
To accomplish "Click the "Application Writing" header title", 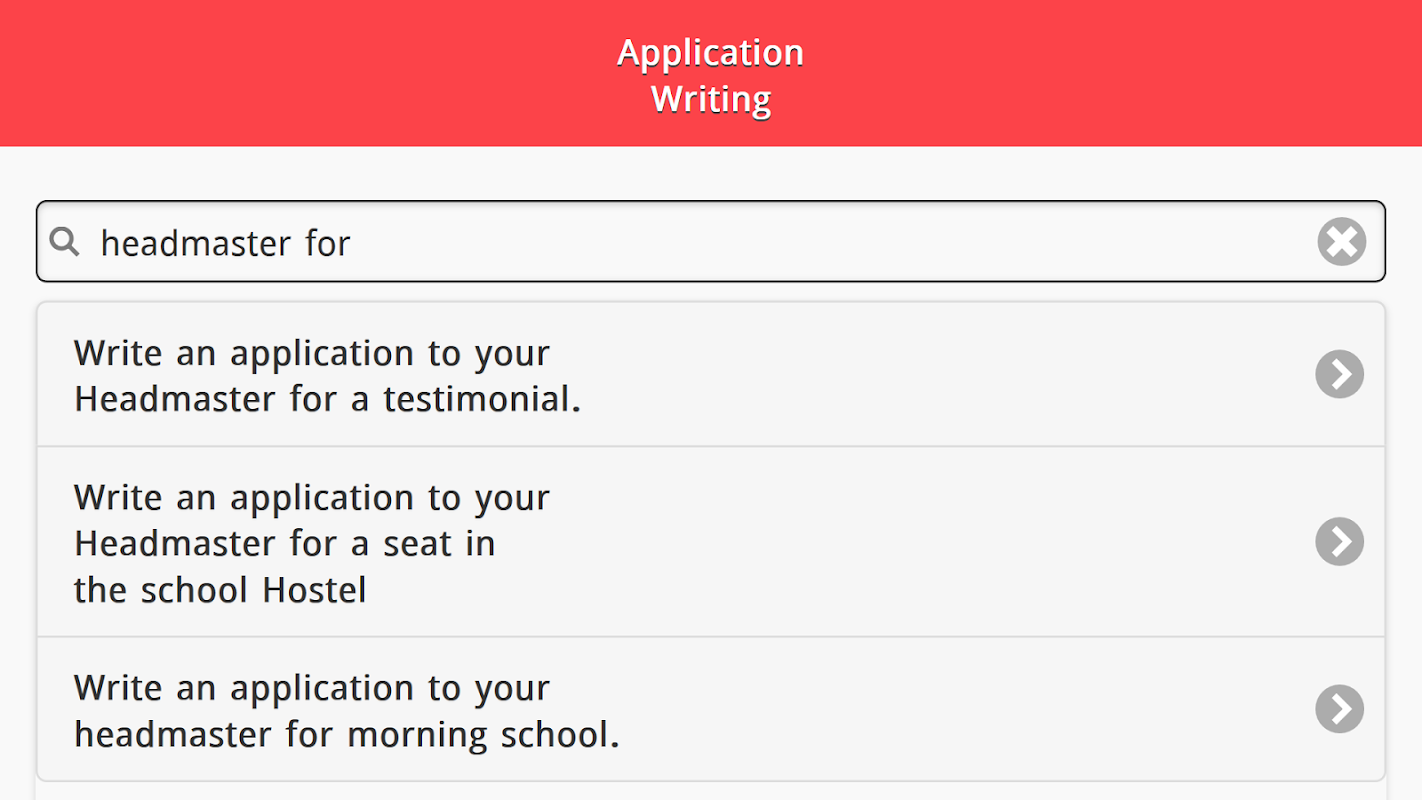I will coord(711,76).
